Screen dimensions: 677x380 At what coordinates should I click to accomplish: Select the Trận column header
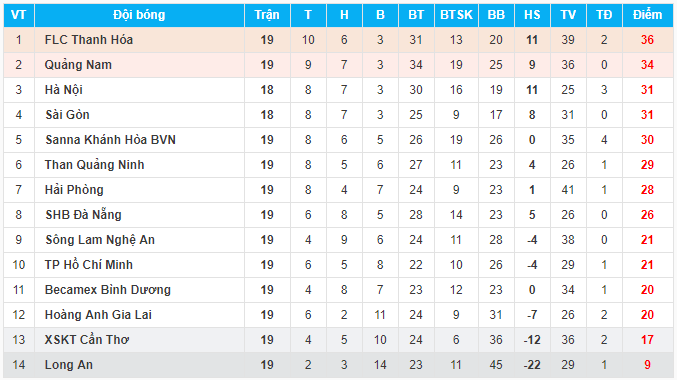tap(267, 15)
